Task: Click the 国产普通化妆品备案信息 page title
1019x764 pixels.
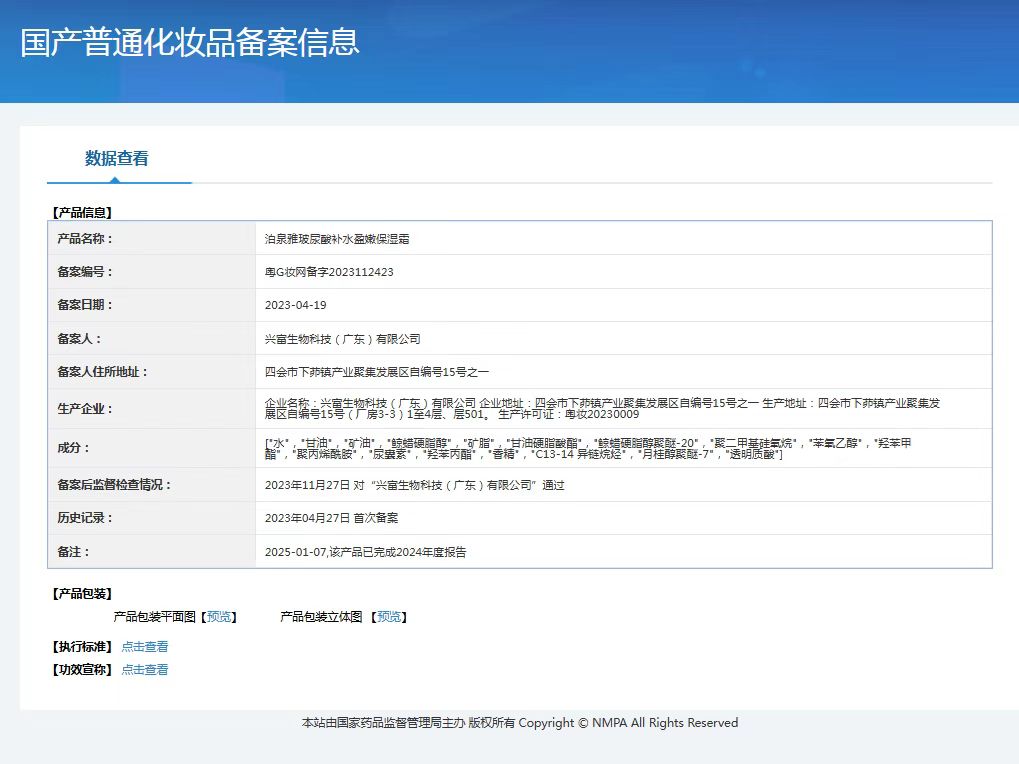Action: coord(190,43)
